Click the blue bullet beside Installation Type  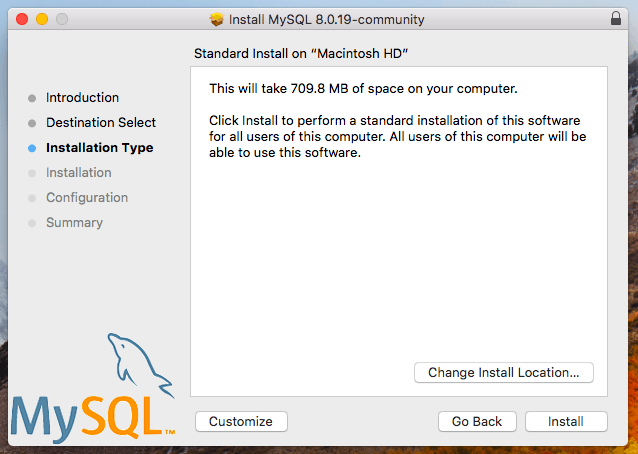pyautogui.click(x=32, y=148)
